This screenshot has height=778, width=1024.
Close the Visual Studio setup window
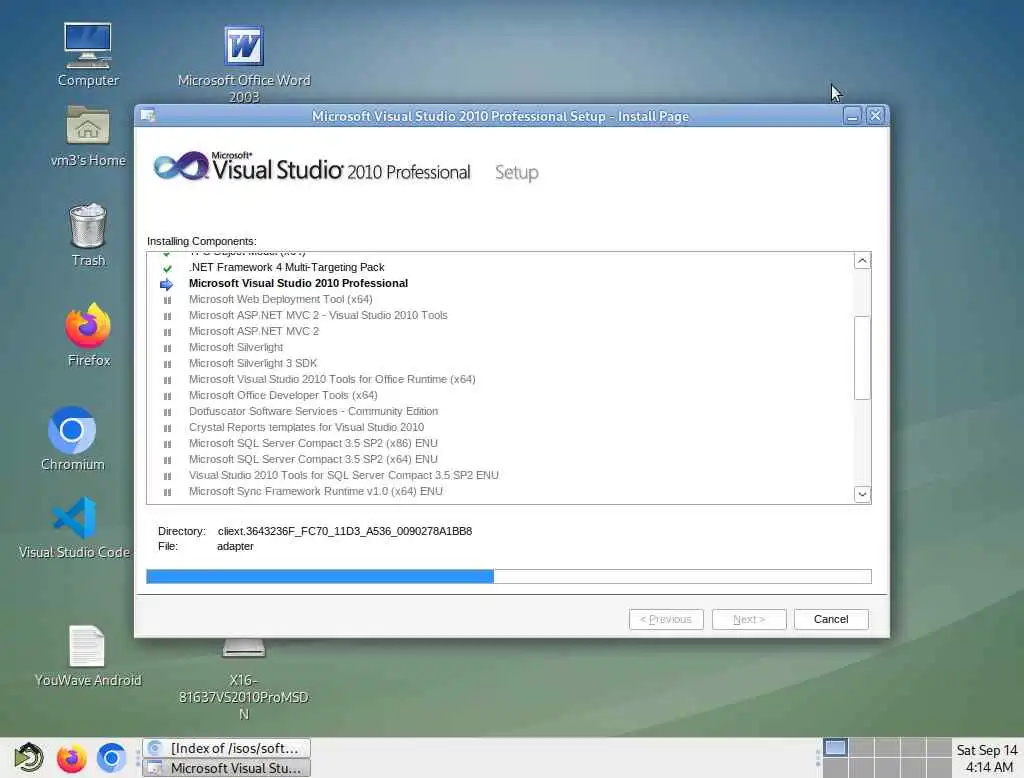875,116
